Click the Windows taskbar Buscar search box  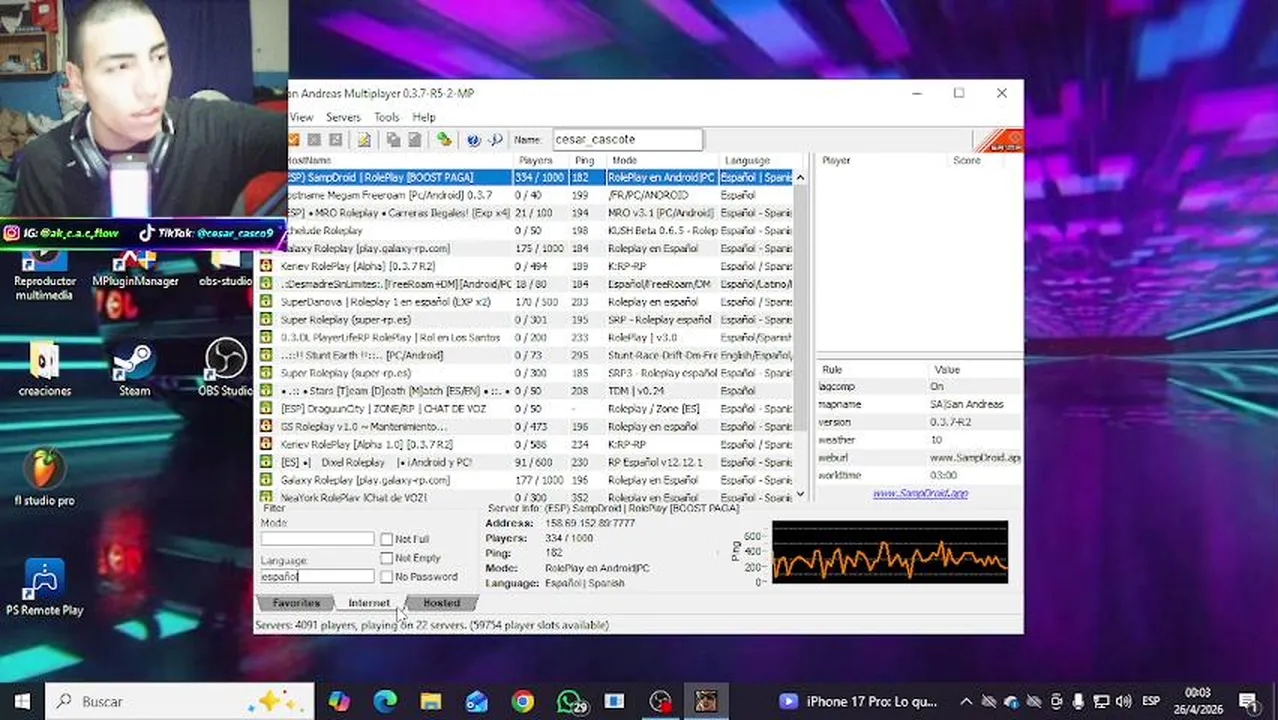point(180,701)
